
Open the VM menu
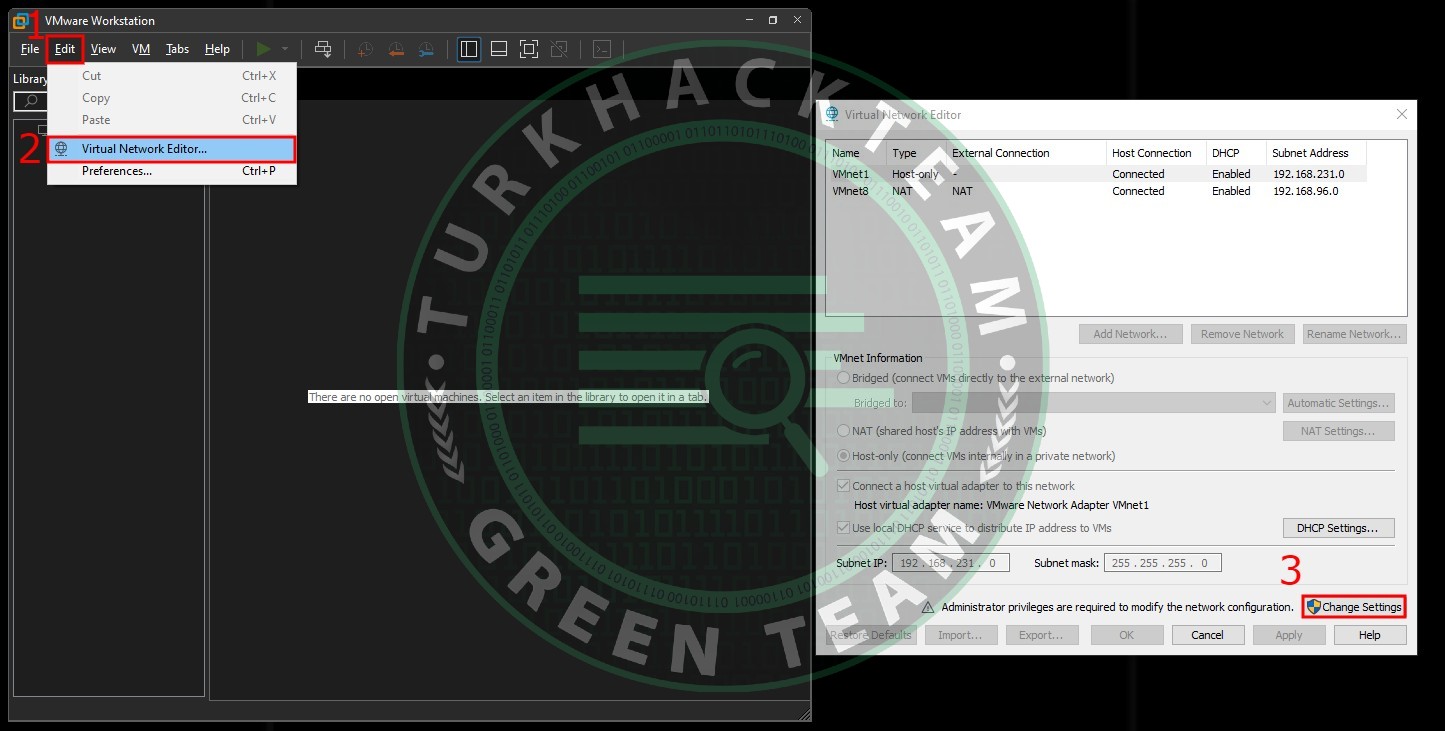tap(141, 49)
